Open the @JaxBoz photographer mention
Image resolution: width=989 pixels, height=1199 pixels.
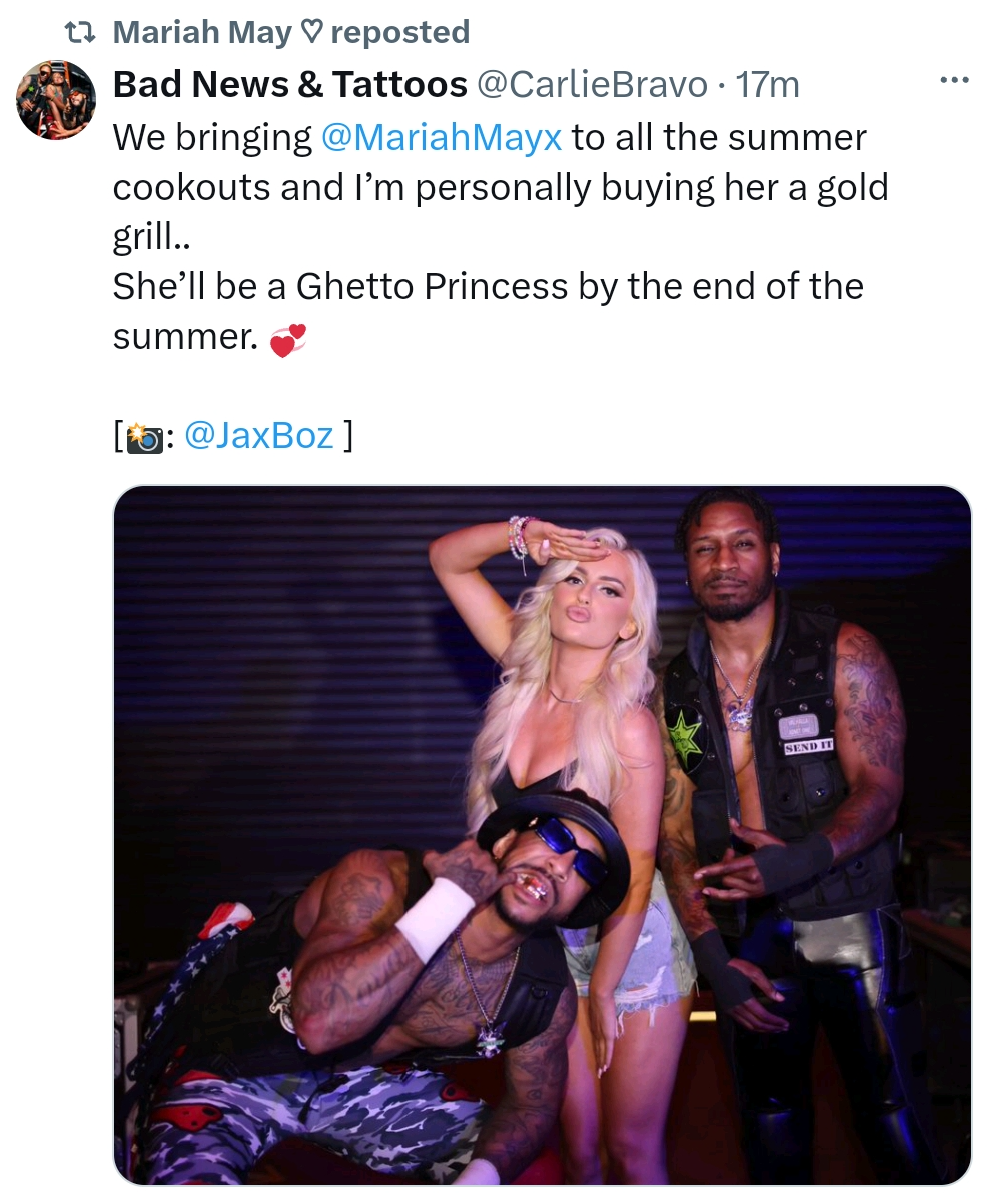coord(259,435)
